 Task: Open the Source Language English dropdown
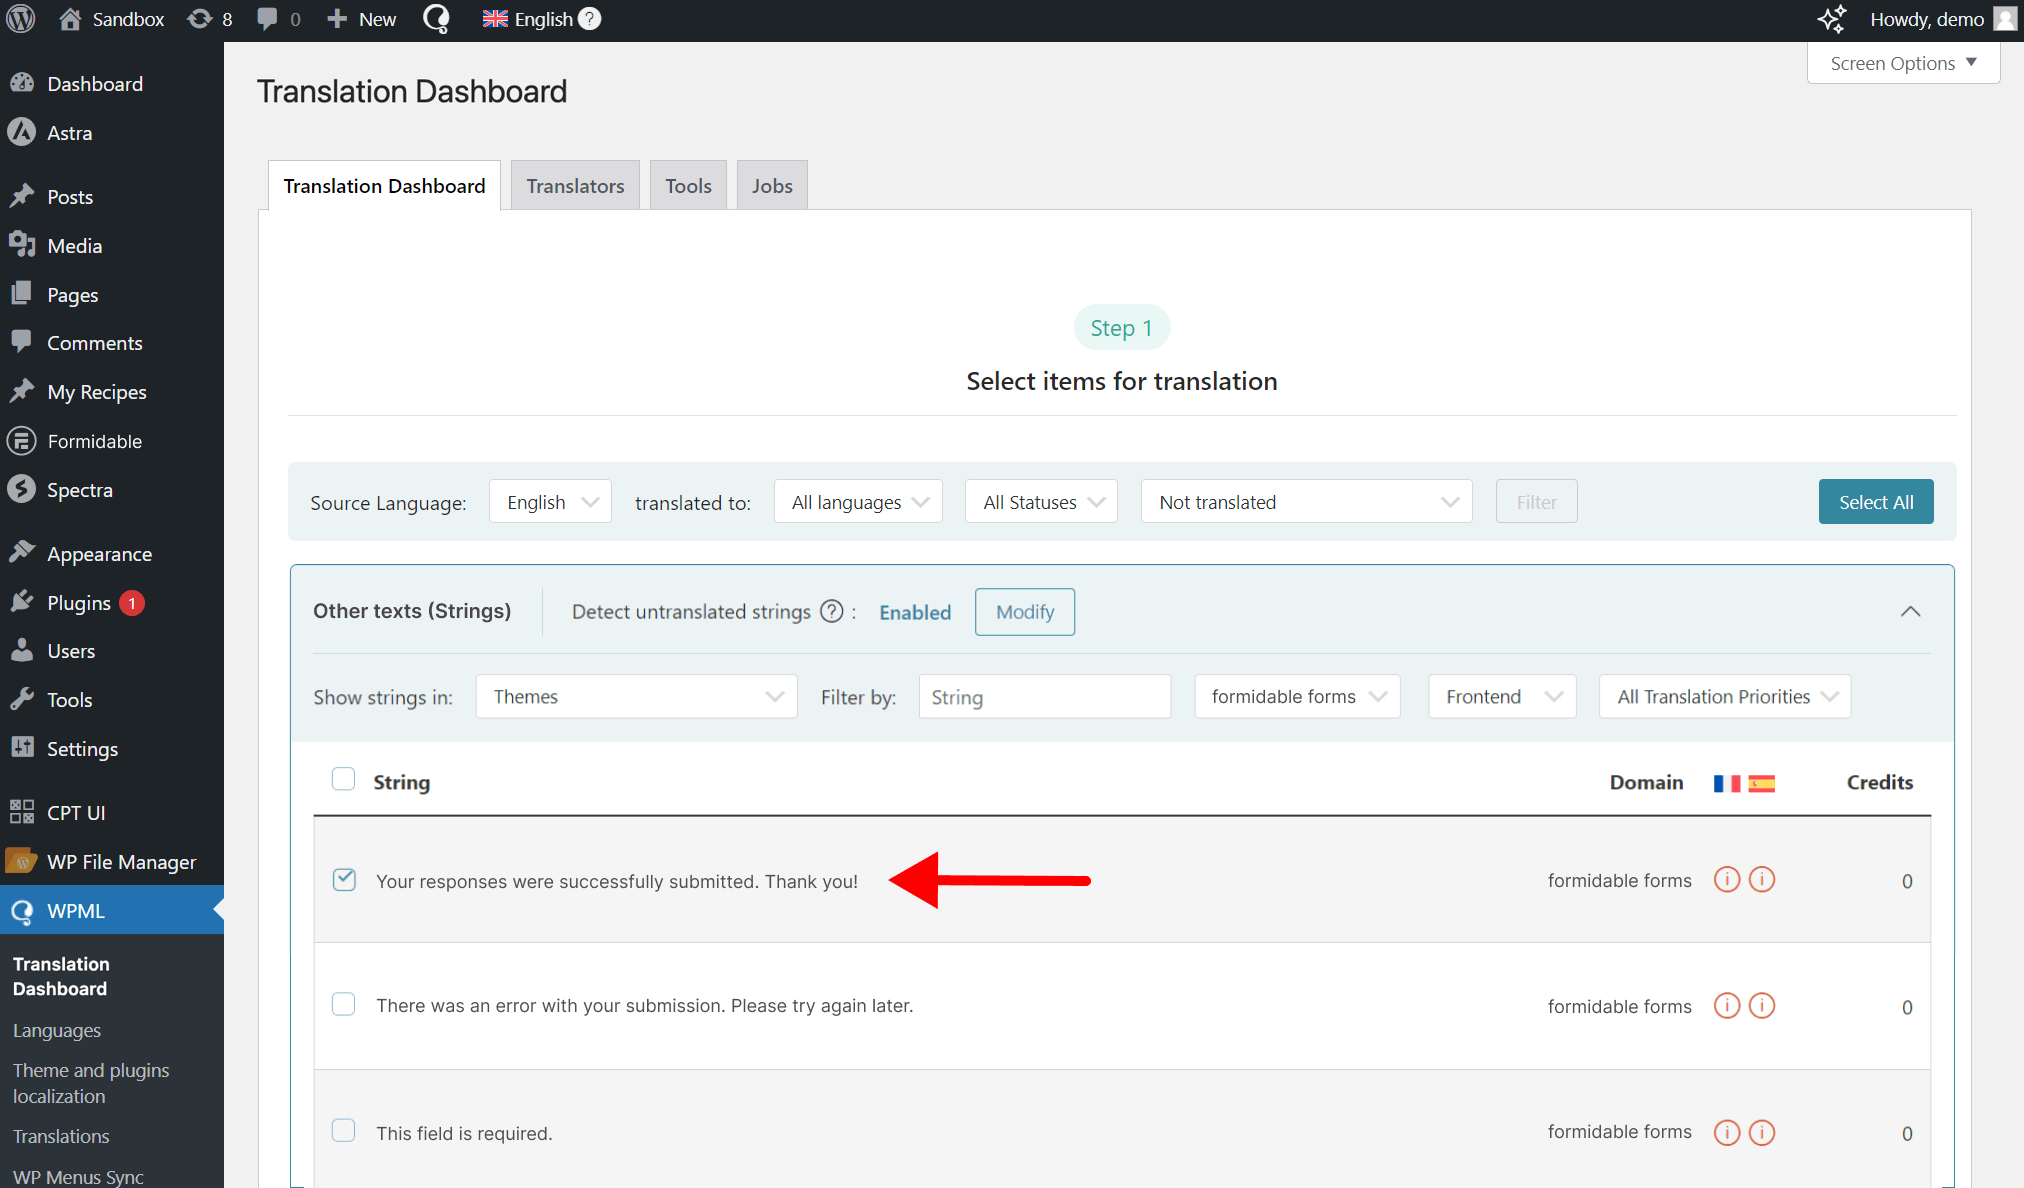(x=550, y=502)
